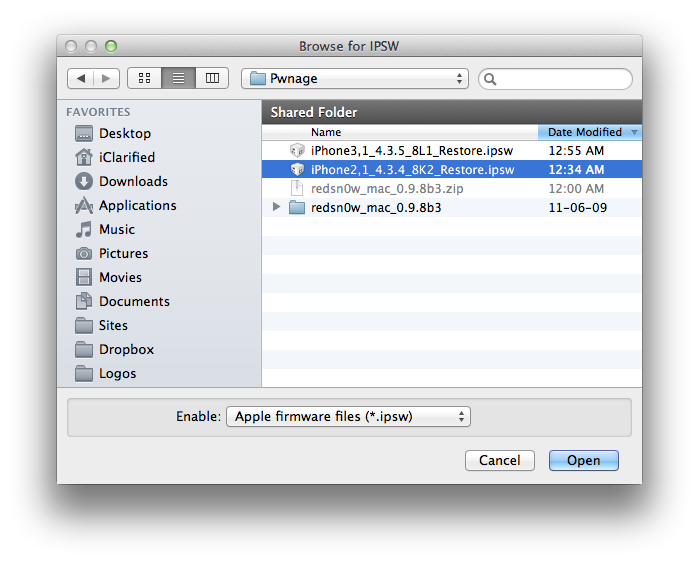
Task: Click the 12:55 AM date cell
Action: pos(576,151)
